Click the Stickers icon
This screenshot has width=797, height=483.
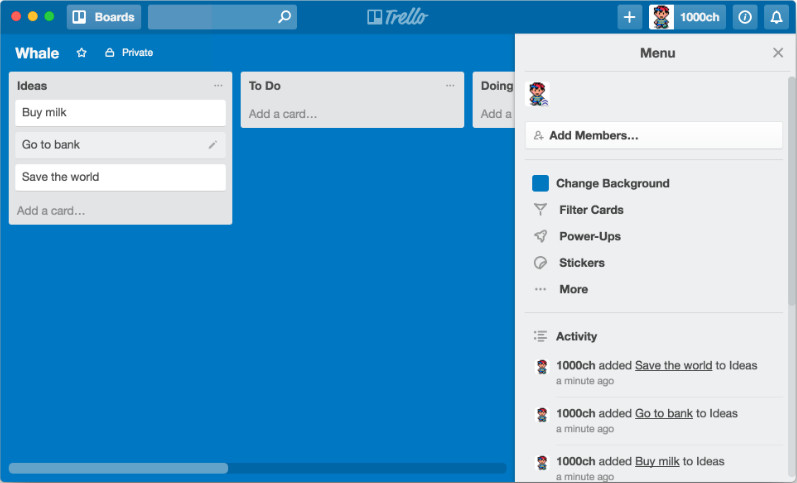pos(540,262)
